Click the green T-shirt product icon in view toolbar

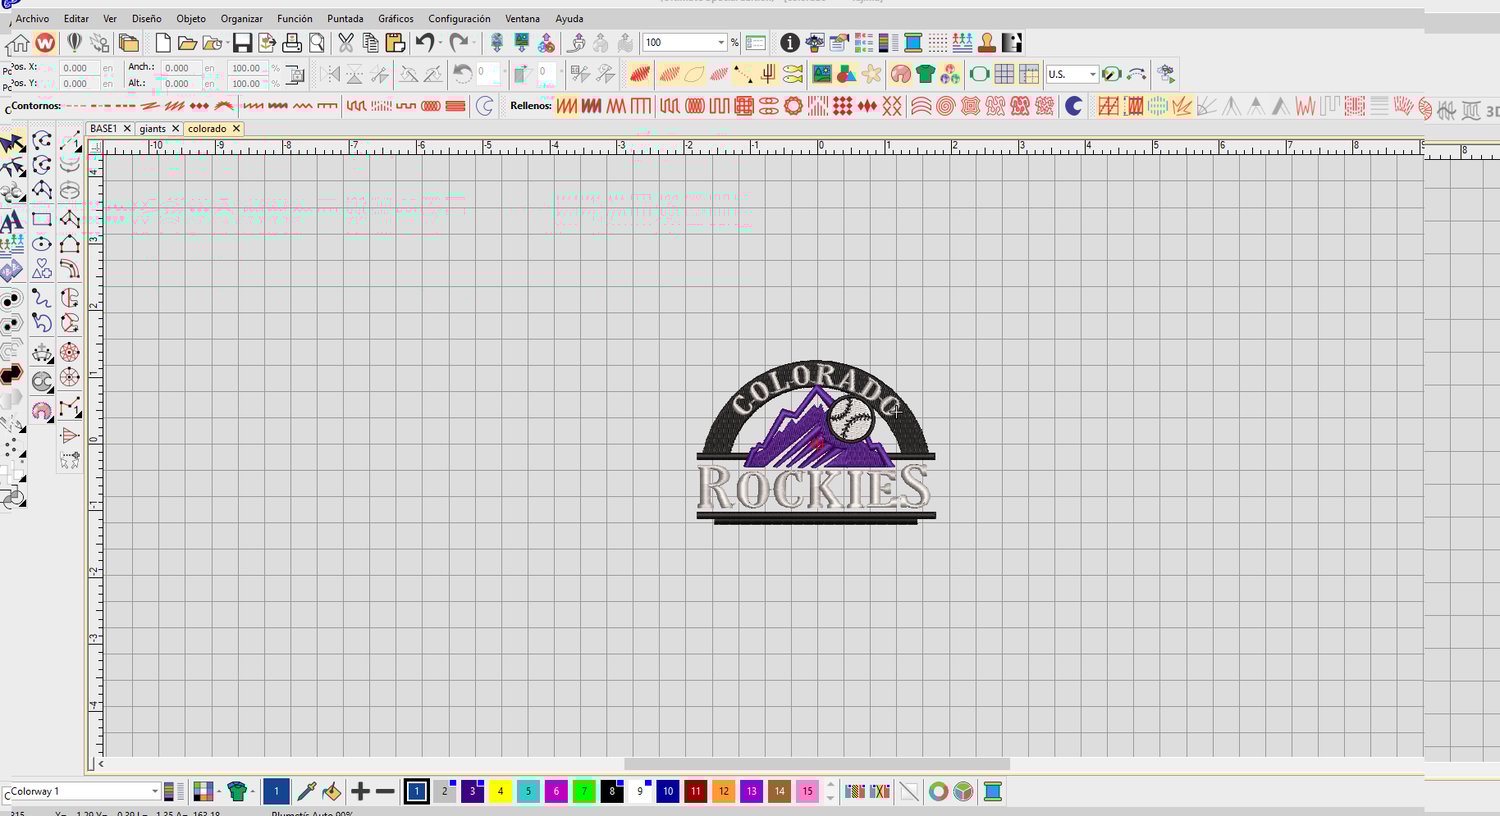pos(925,74)
